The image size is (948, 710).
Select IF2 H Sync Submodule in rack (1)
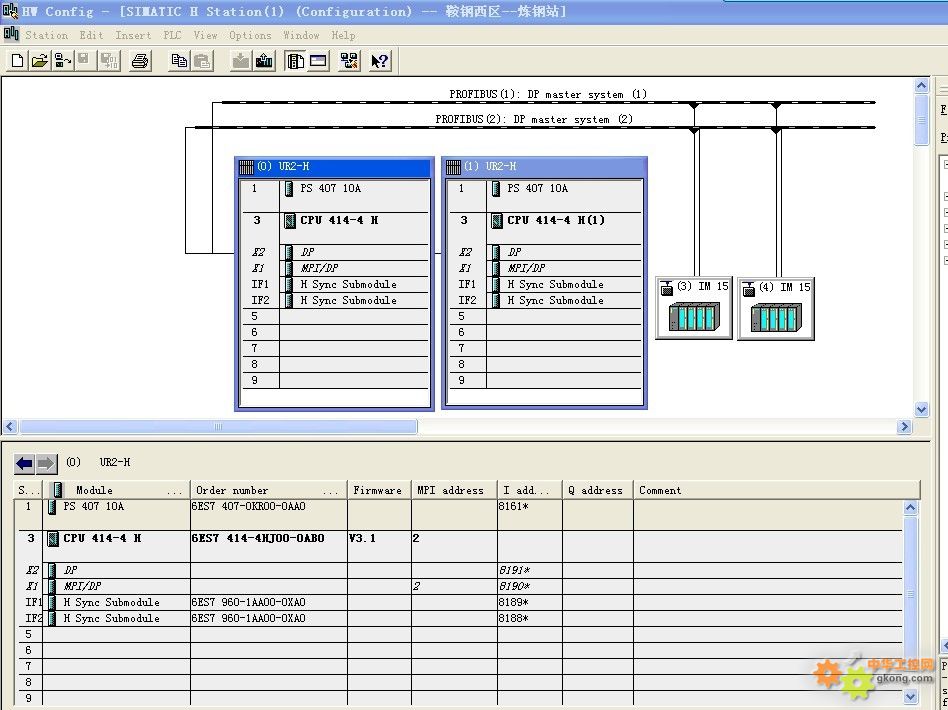555,300
